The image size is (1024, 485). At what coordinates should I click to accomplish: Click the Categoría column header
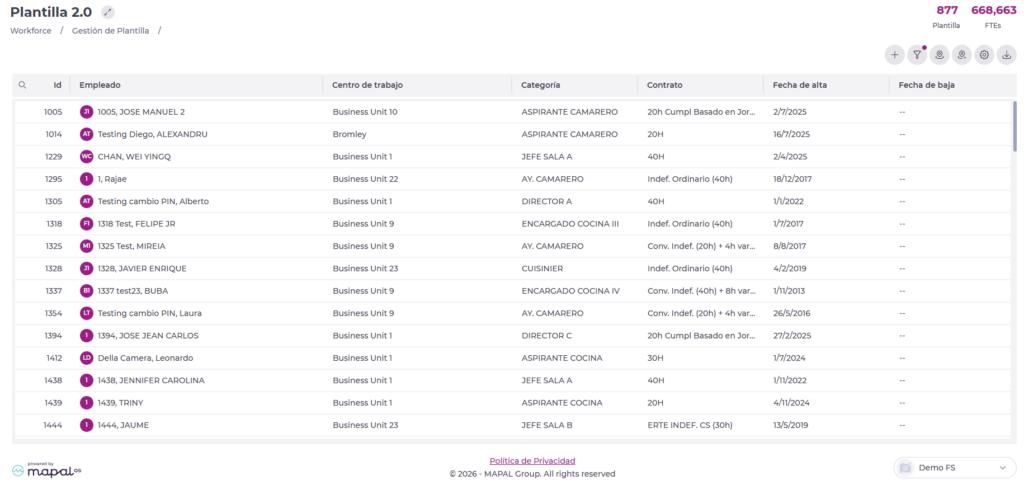click(541, 85)
